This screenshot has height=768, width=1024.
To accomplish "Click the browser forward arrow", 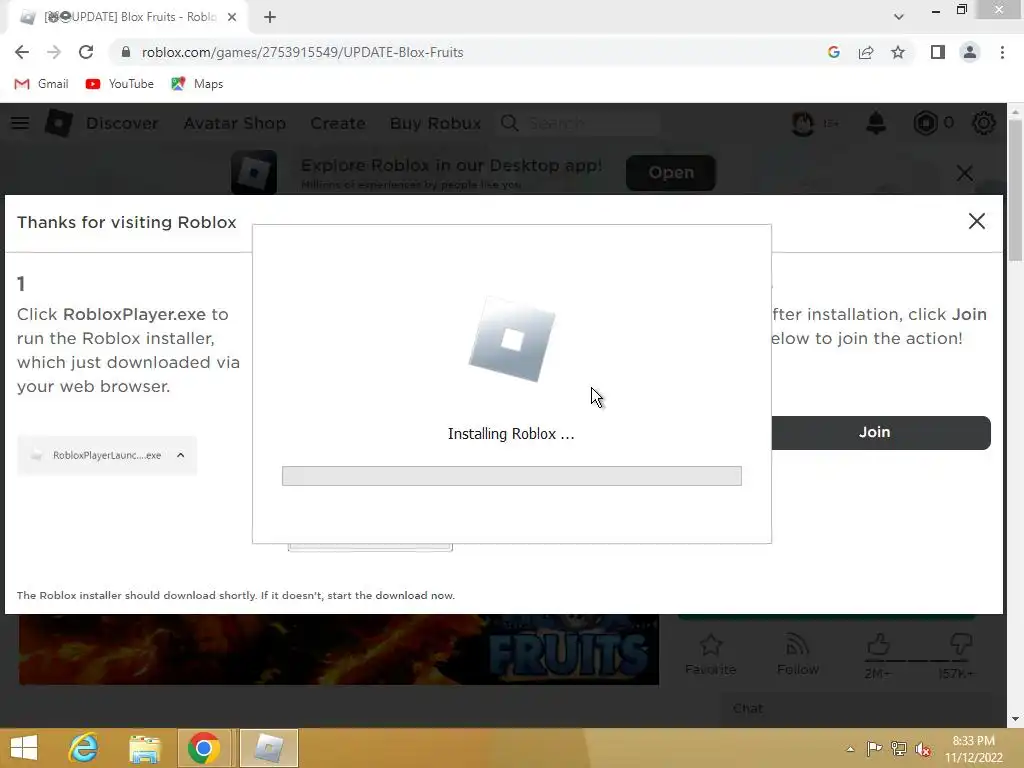I will [x=54, y=52].
